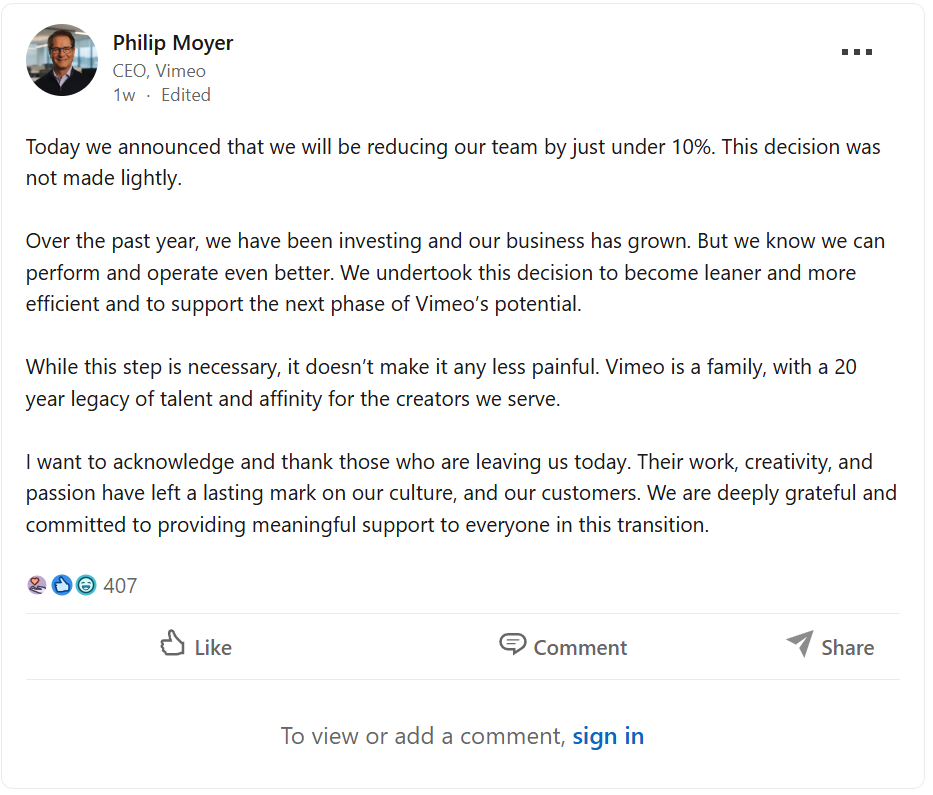The height and width of the screenshot is (795, 933).
Task: Open the three-dot post options menu
Action: point(857,52)
